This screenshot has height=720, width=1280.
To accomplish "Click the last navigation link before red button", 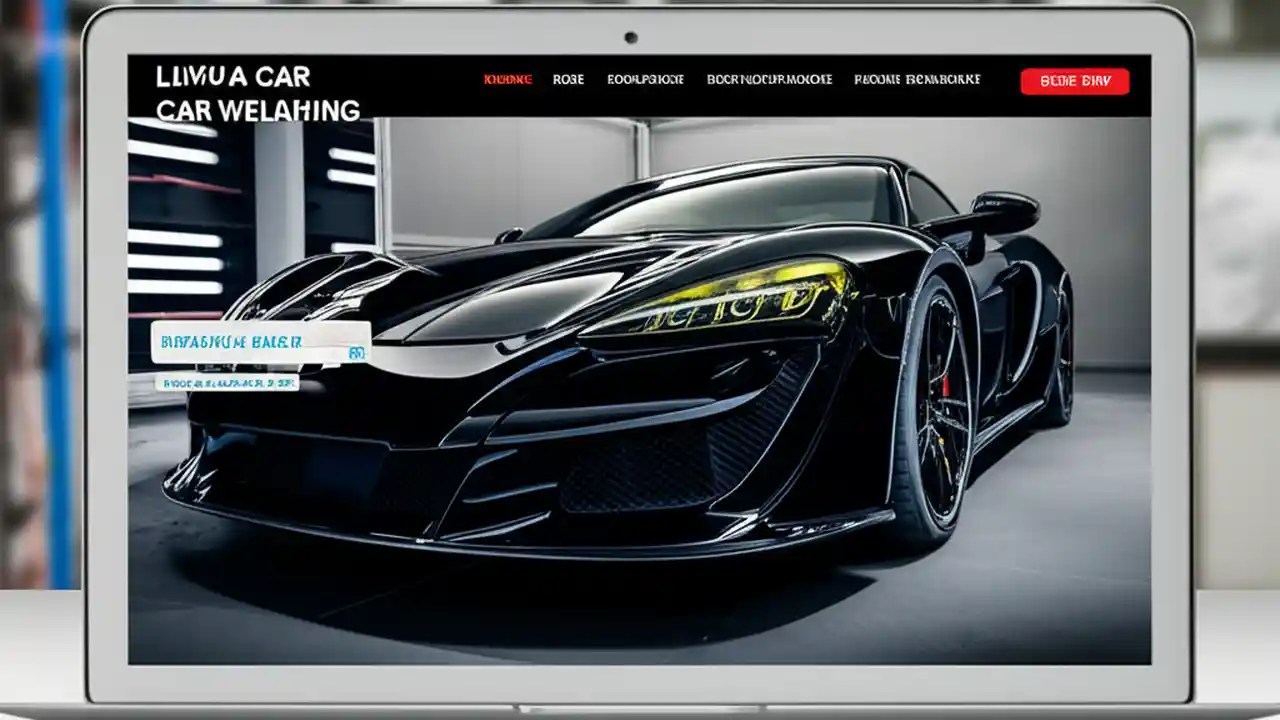I will [916, 78].
